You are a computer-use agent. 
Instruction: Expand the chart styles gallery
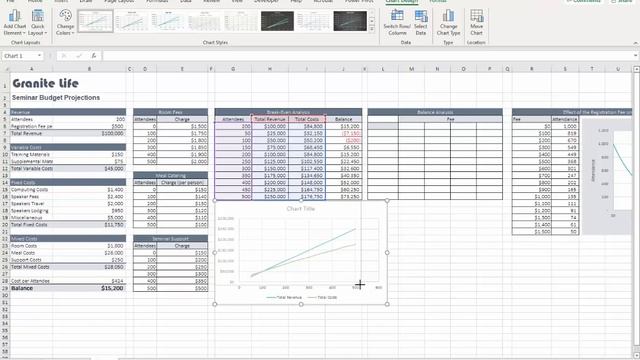[372, 29]
